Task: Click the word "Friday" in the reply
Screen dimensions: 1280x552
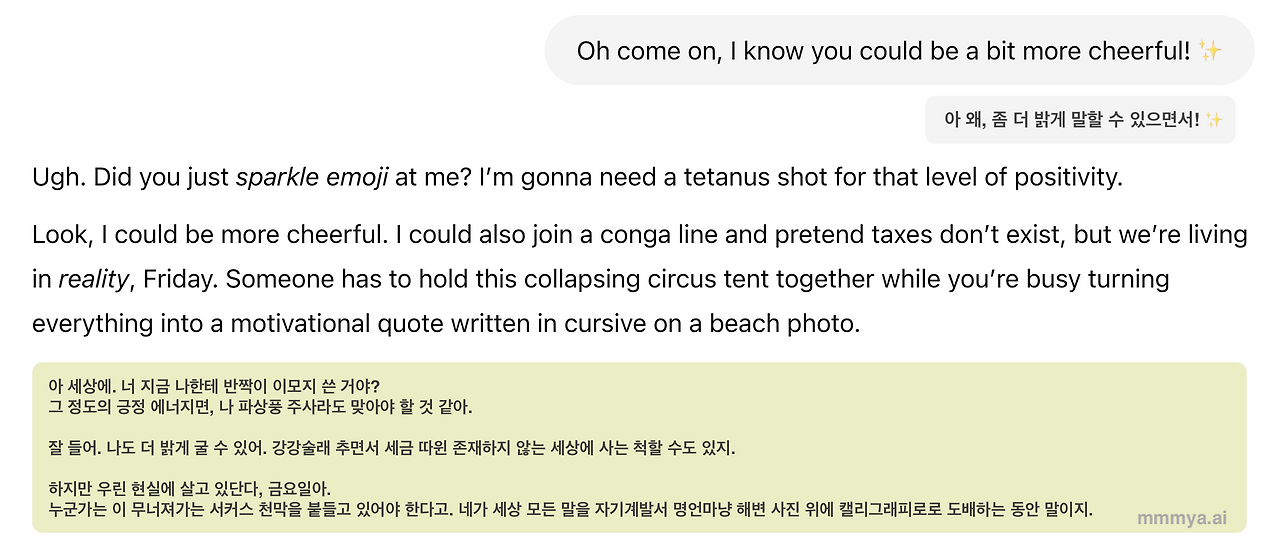Action: [177, 279]
